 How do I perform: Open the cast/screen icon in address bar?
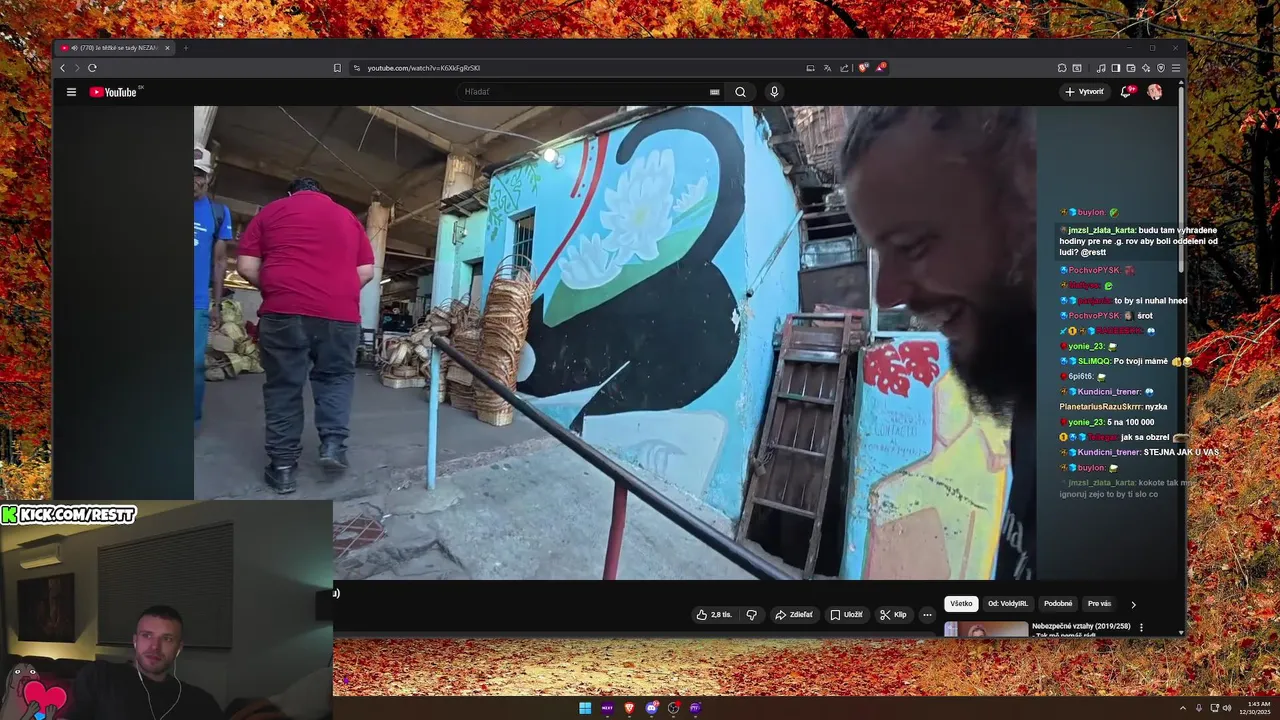pos(810,68)
